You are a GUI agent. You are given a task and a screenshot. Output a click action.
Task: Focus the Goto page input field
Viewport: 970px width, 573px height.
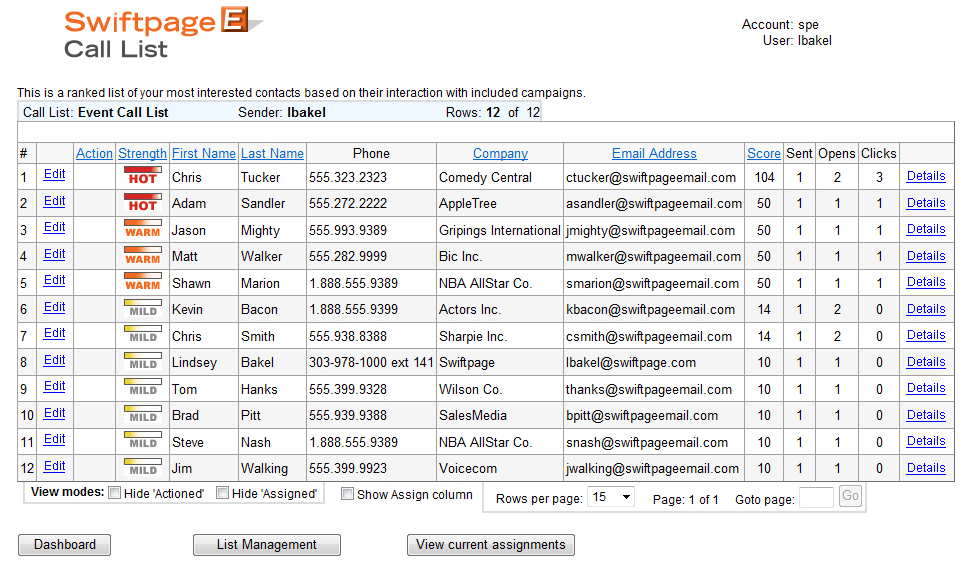point(816,498)
